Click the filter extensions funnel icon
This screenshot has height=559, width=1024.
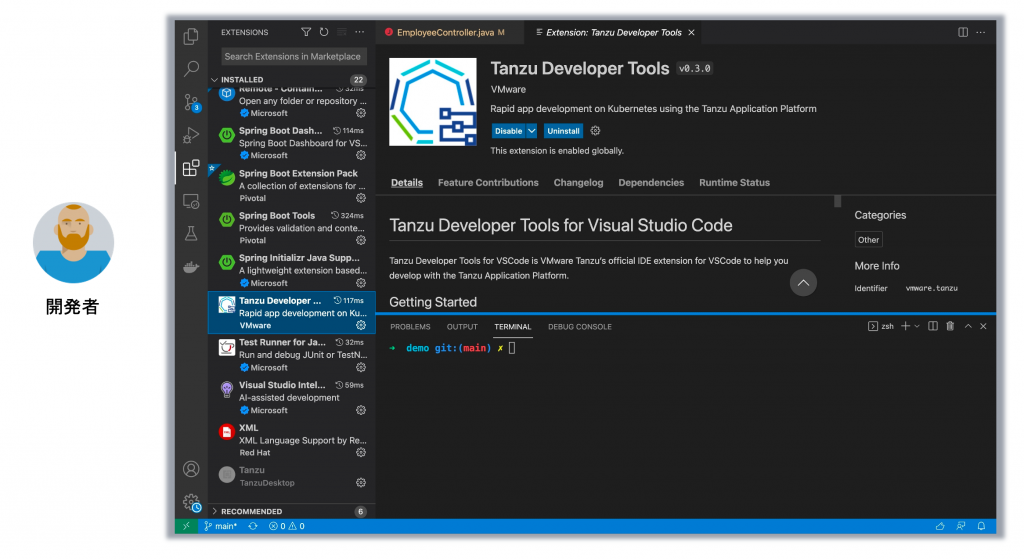[306, 32]
